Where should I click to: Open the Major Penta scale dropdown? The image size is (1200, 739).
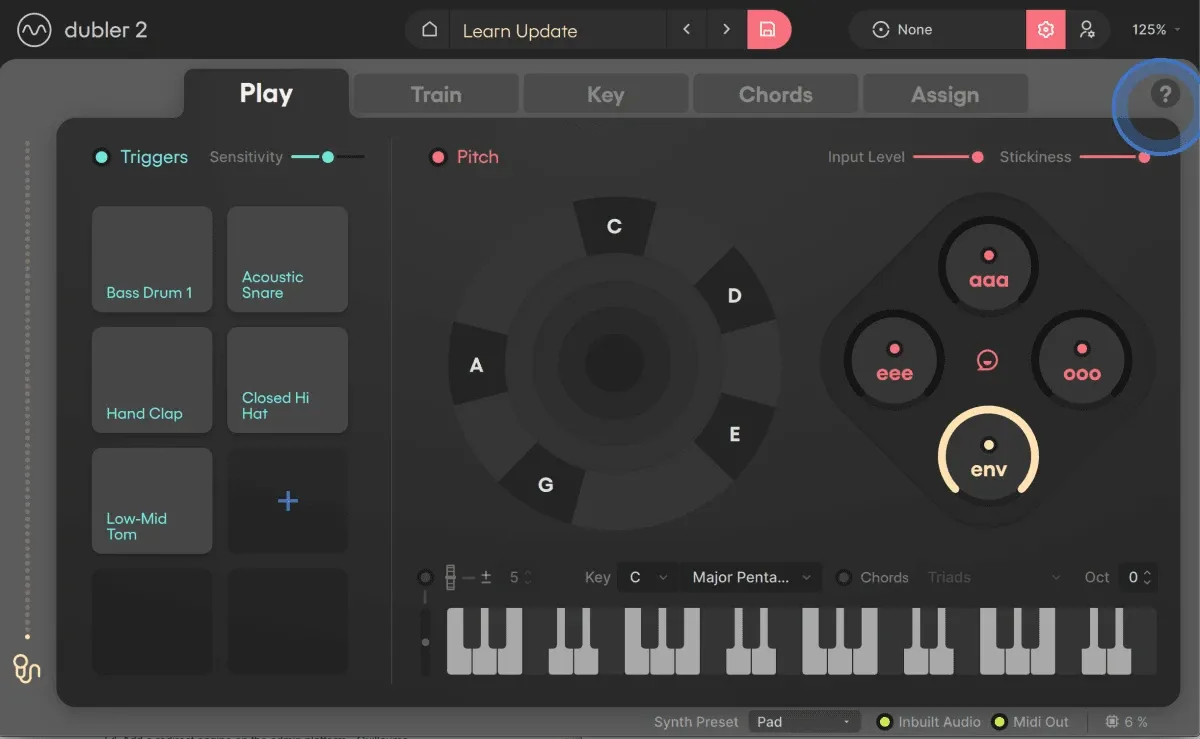pyautogui.click(x=752, y=577)
